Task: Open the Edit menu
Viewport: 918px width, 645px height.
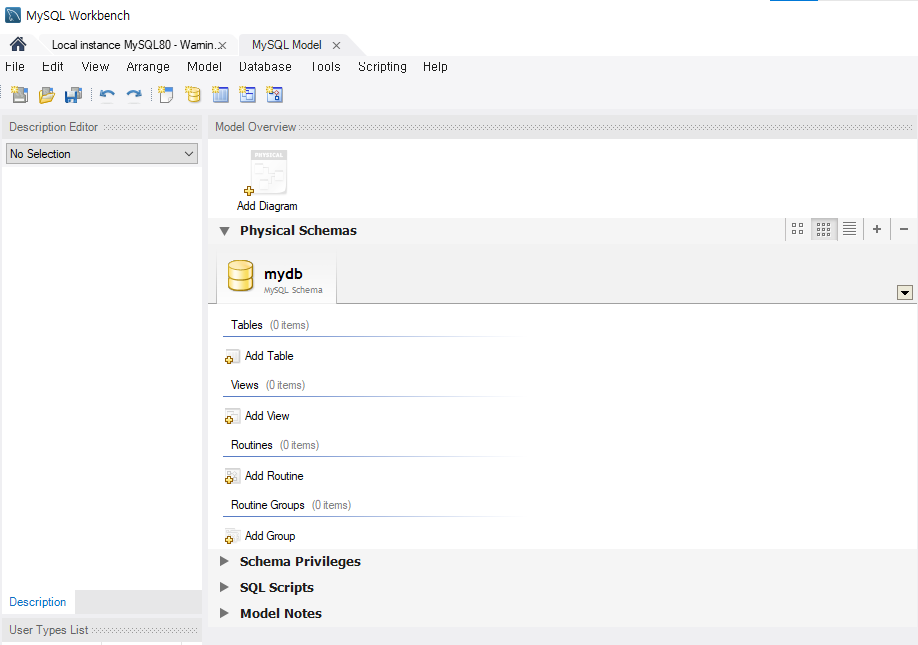Action: click(52, 67)
